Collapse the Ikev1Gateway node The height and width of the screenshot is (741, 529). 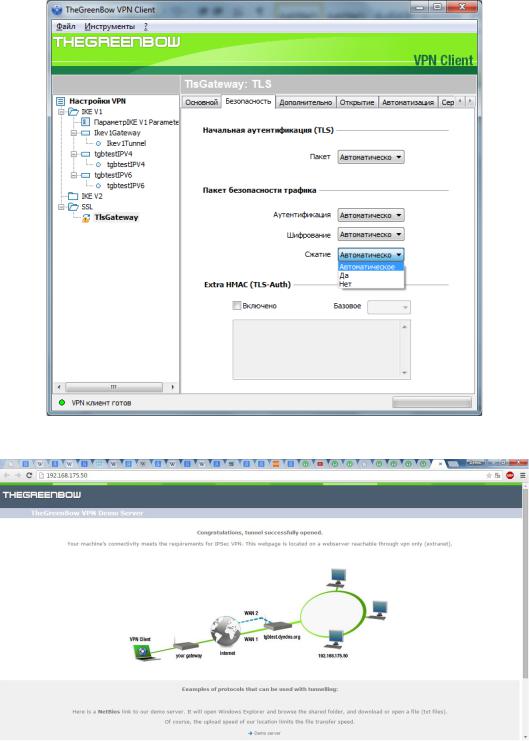73,133
